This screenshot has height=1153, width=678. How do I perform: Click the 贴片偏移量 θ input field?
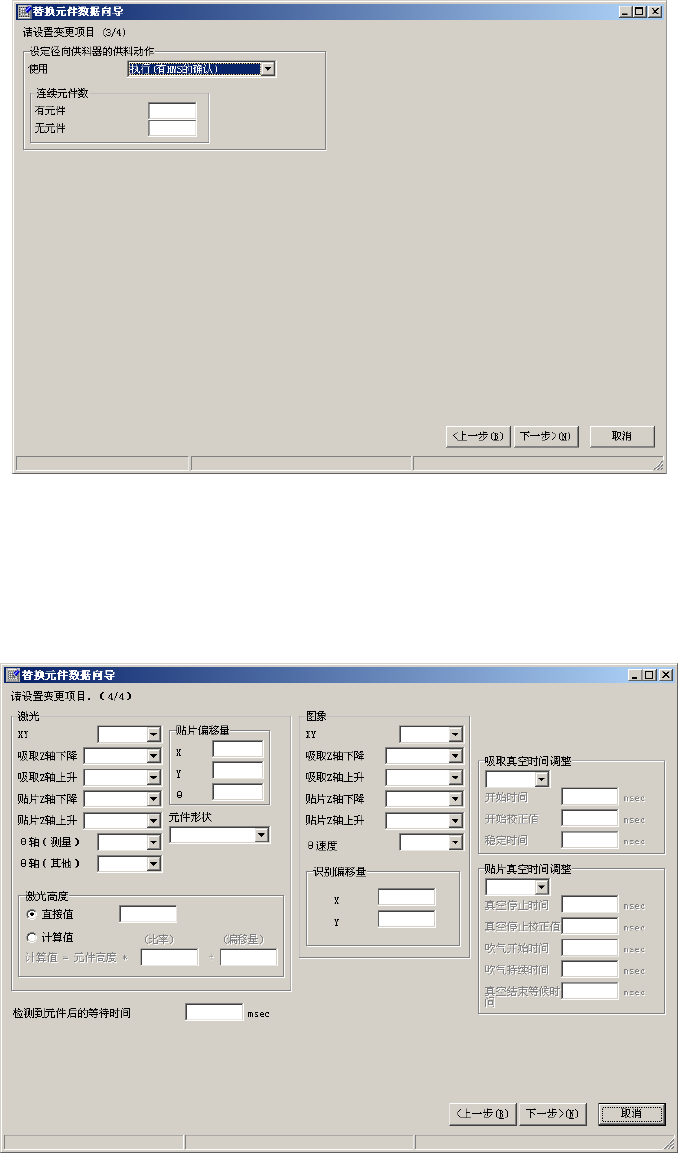coord(238,792)
